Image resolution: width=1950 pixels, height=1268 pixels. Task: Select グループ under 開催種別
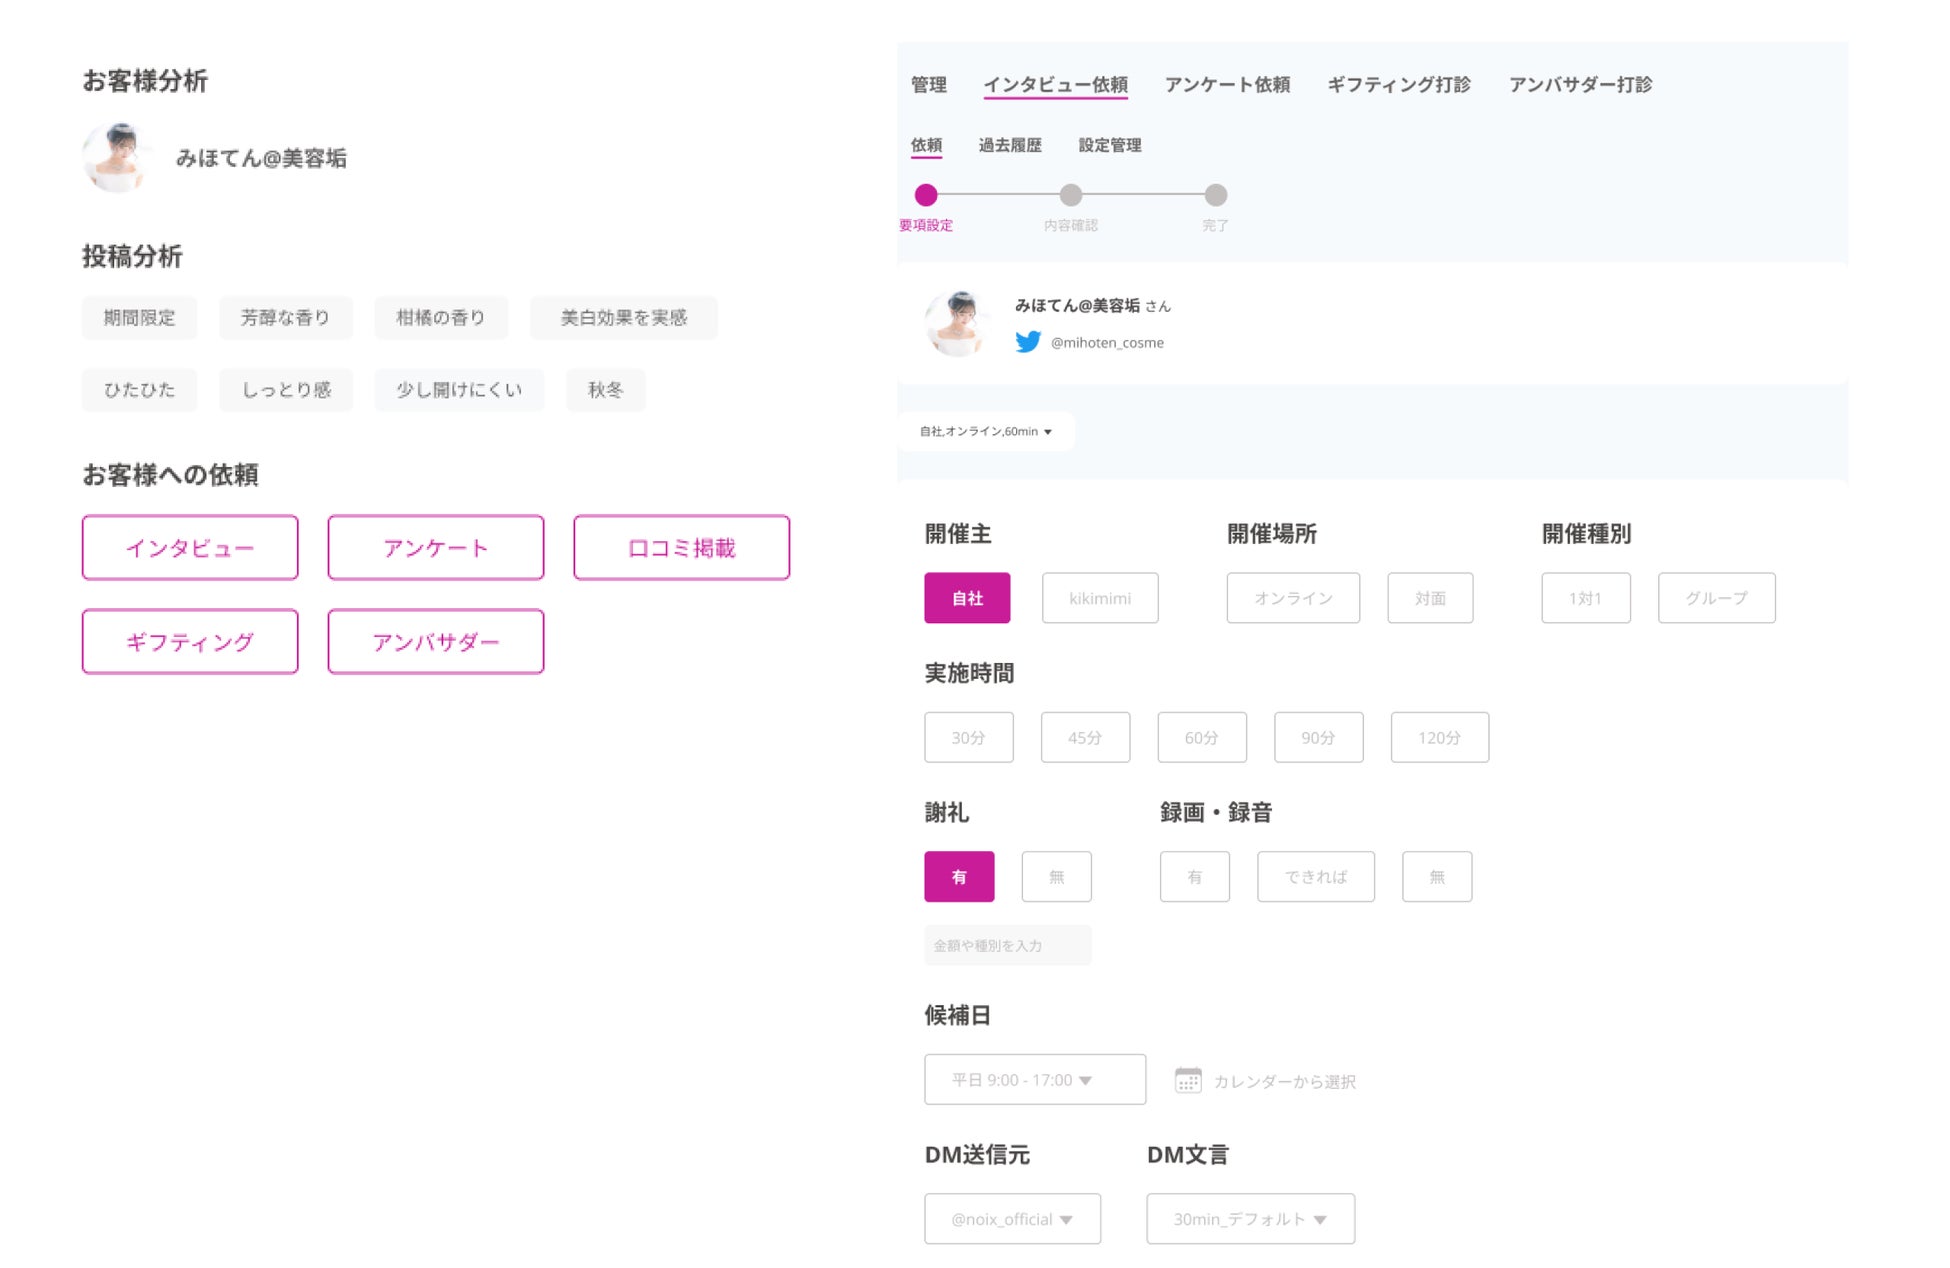[1716, 597]
